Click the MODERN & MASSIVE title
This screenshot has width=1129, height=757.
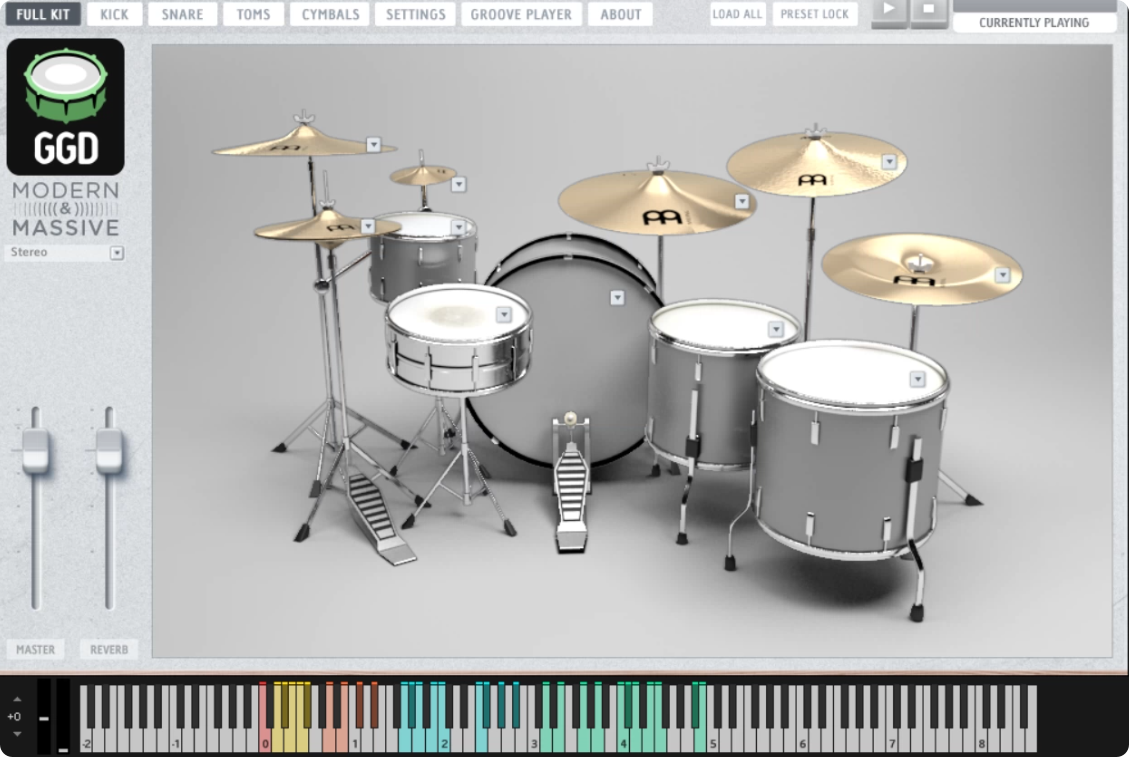click(x=66, y=209)
